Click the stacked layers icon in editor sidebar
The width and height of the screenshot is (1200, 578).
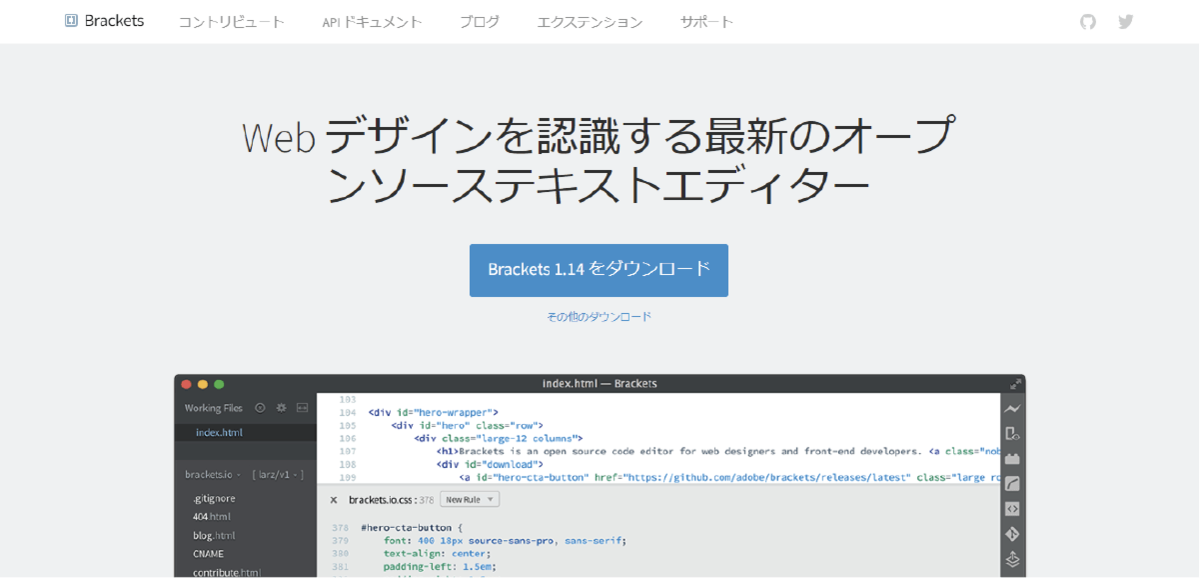[x=1012, y=559]
